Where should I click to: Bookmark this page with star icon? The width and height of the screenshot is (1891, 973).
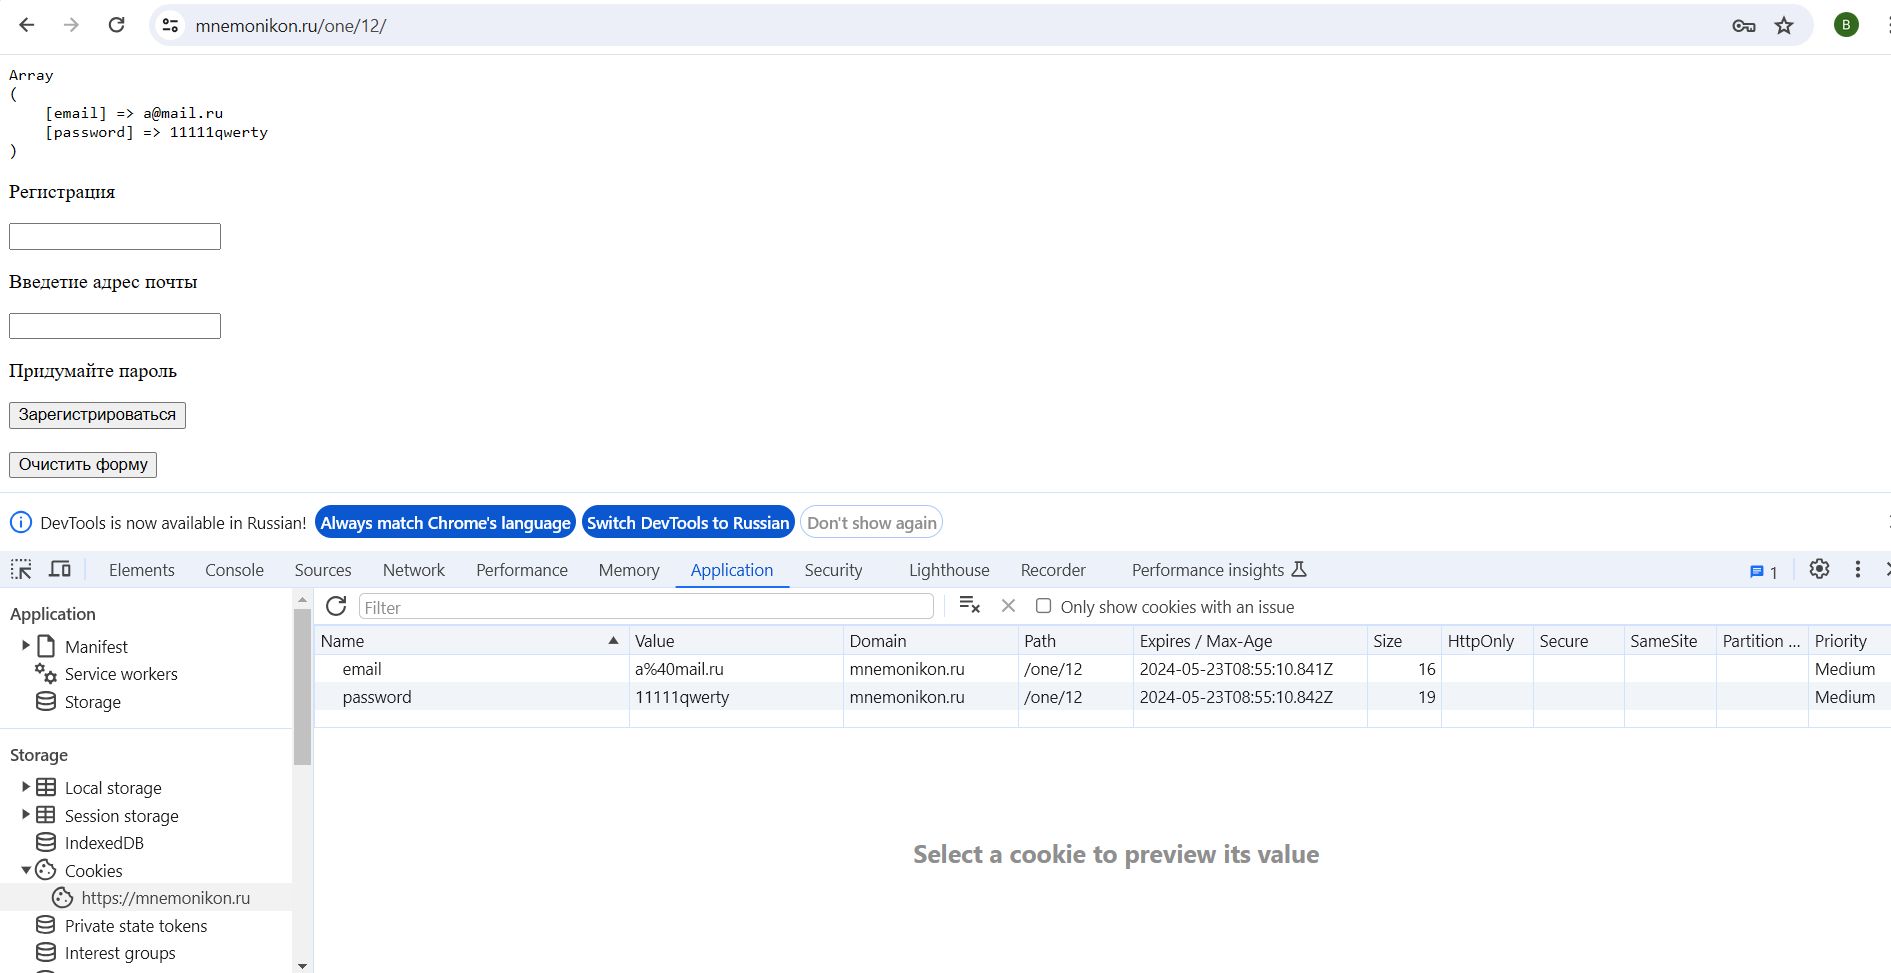[1784, 26]
